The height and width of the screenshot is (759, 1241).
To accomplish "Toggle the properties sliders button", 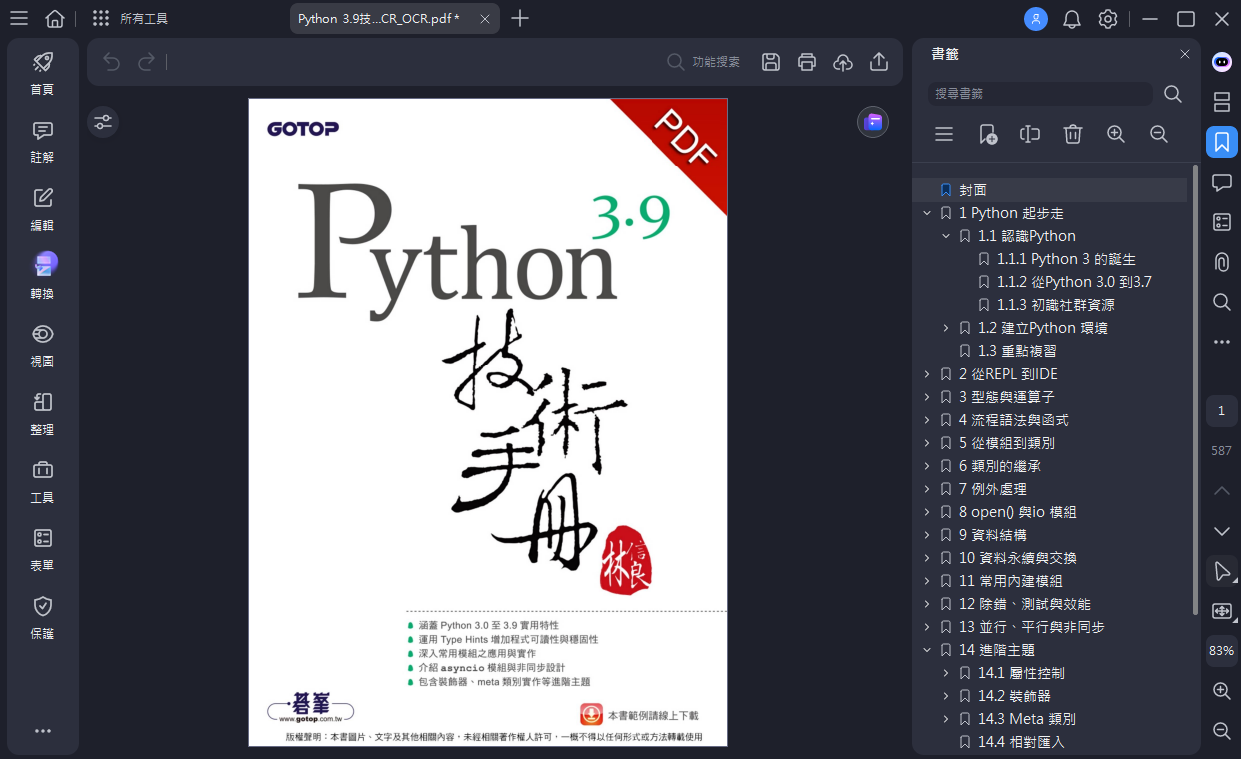I will [103, 122].
